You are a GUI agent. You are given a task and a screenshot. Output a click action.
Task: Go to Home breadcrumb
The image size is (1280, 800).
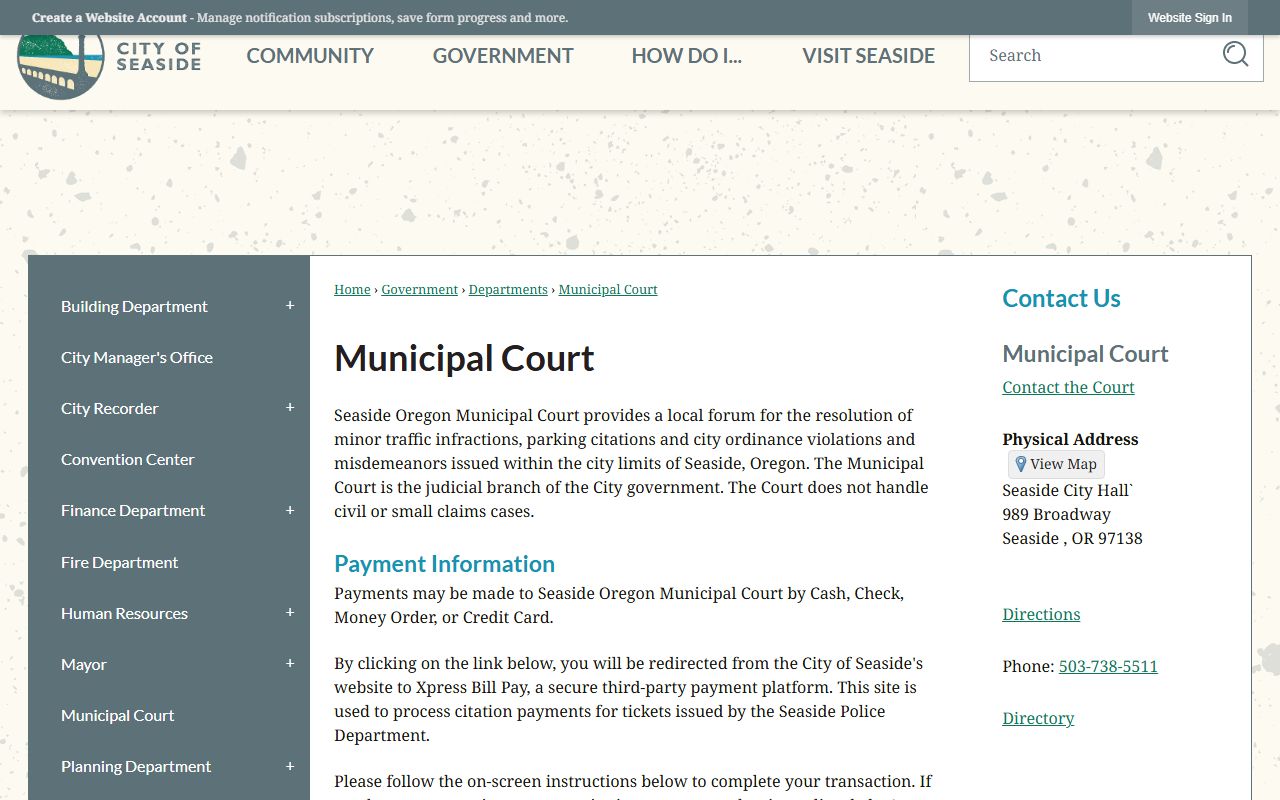[x=352, y=289]
